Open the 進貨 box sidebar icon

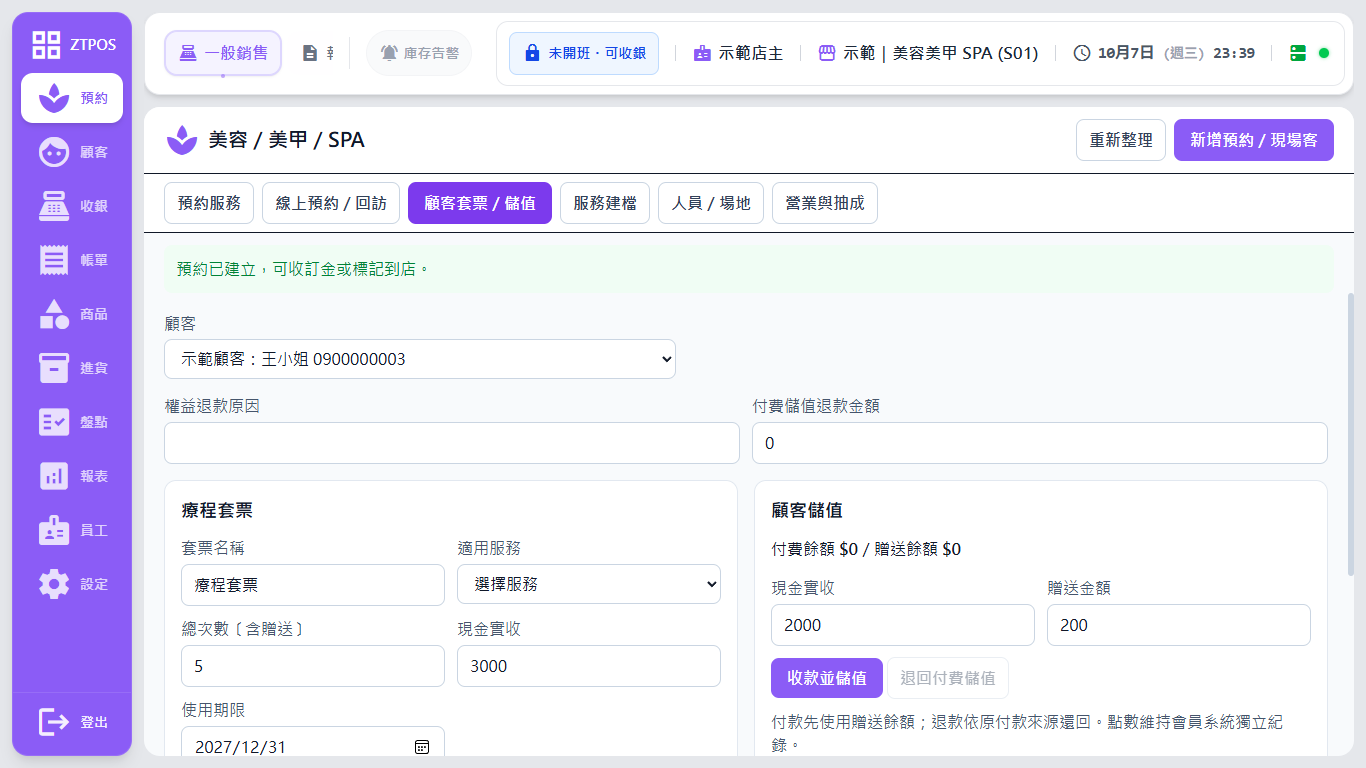[53, 368]
